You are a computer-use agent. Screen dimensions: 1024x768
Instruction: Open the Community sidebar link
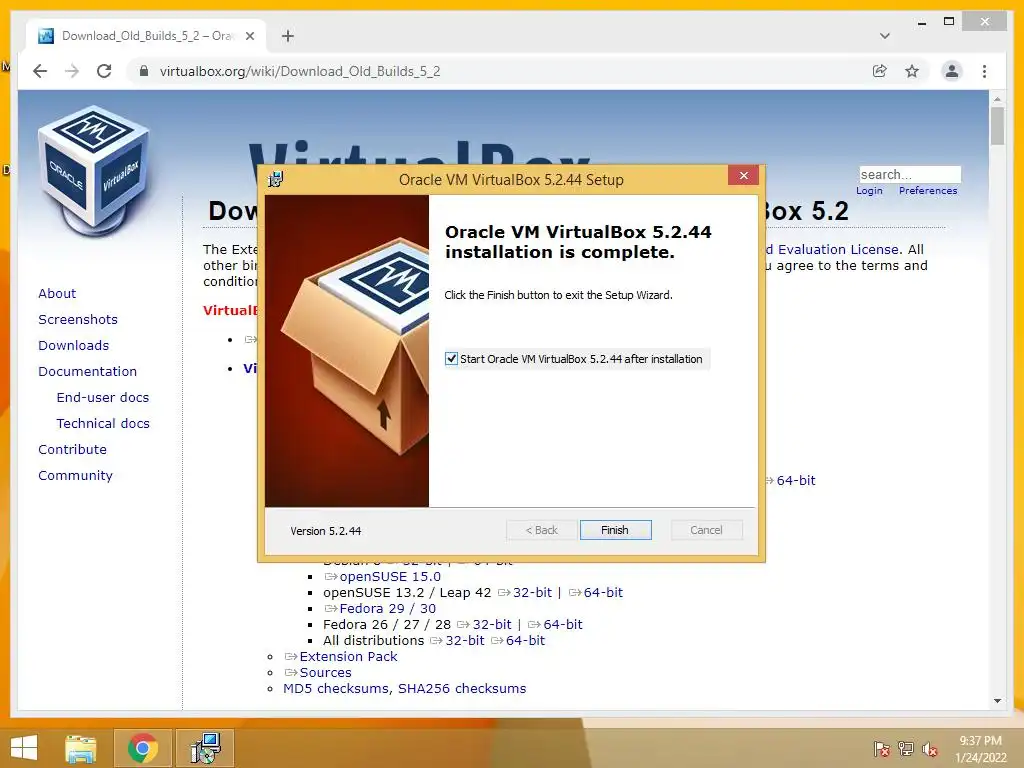coord(75,475)
